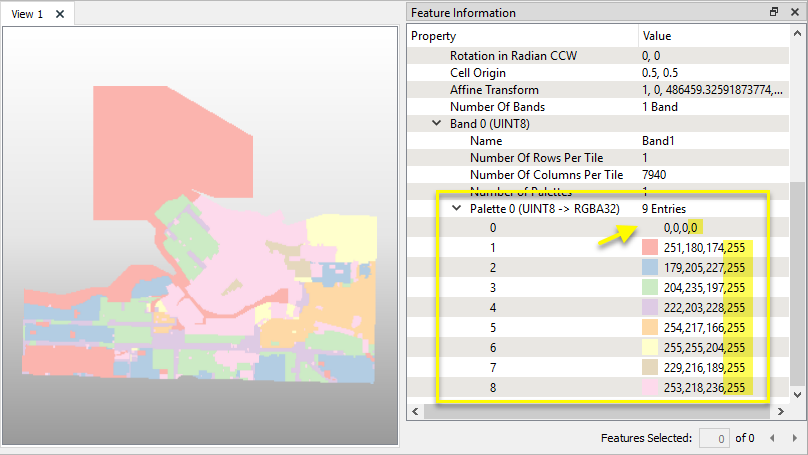
Task: Click the down arrow of vertical scrollbar
Action: [797, 395]
